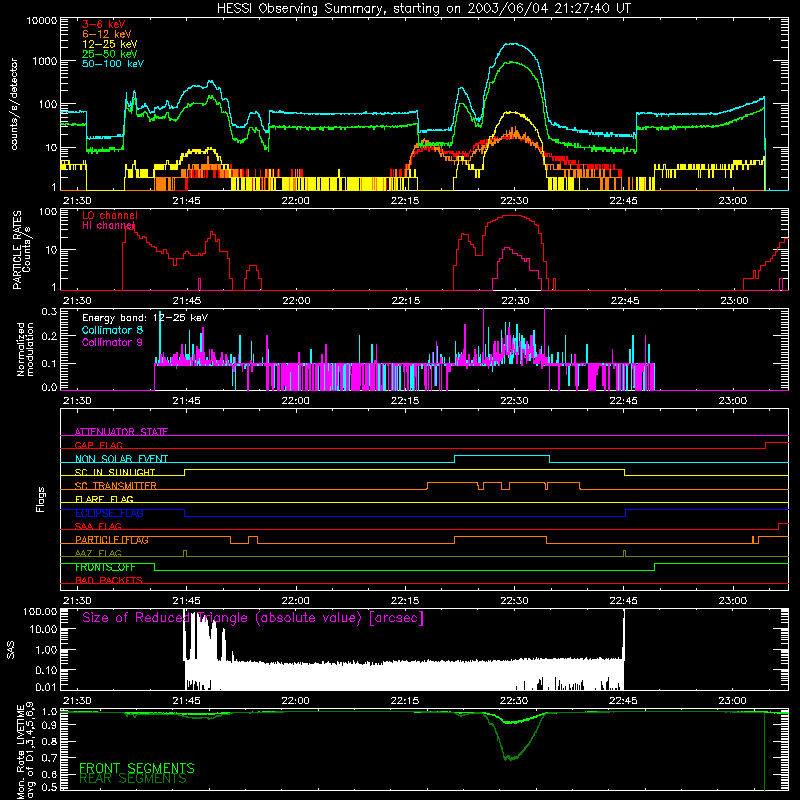Click the SC IN SUNLIGHT flag label
Viewport: 800px width, 800px height.
point(115,472)
